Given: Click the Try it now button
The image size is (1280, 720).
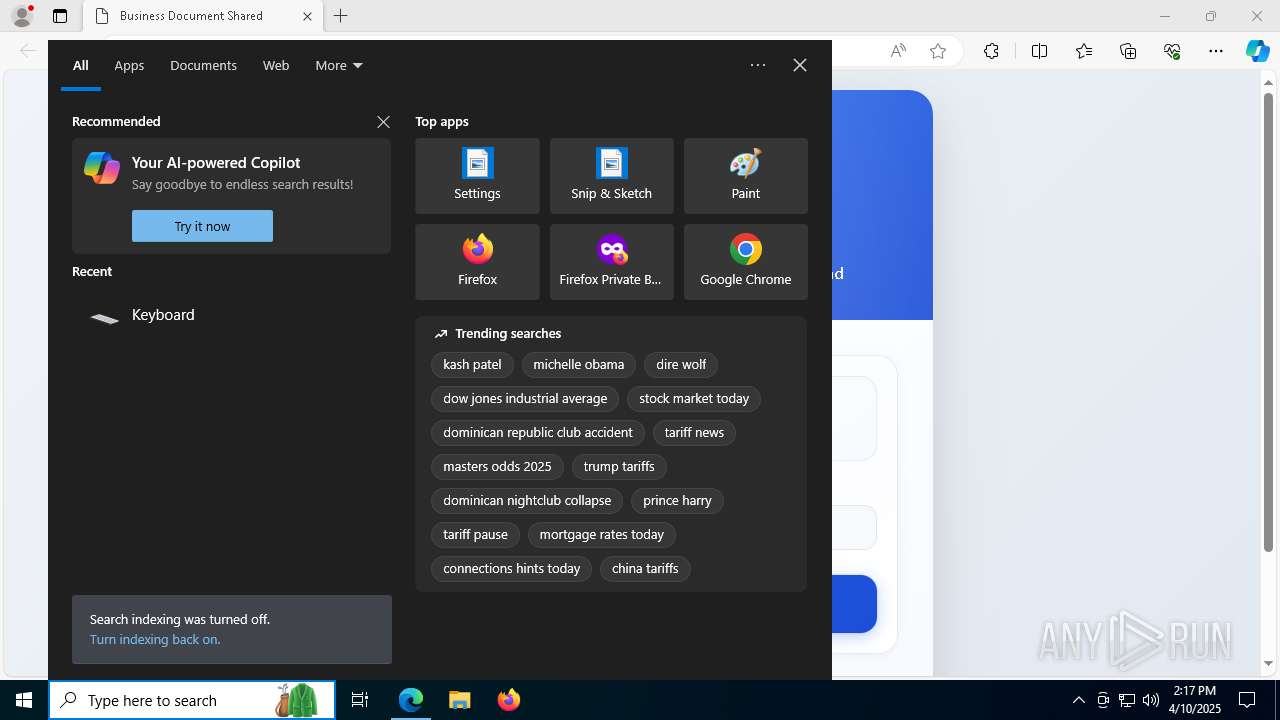Looking at the screenshot, I should click(202, 226).
